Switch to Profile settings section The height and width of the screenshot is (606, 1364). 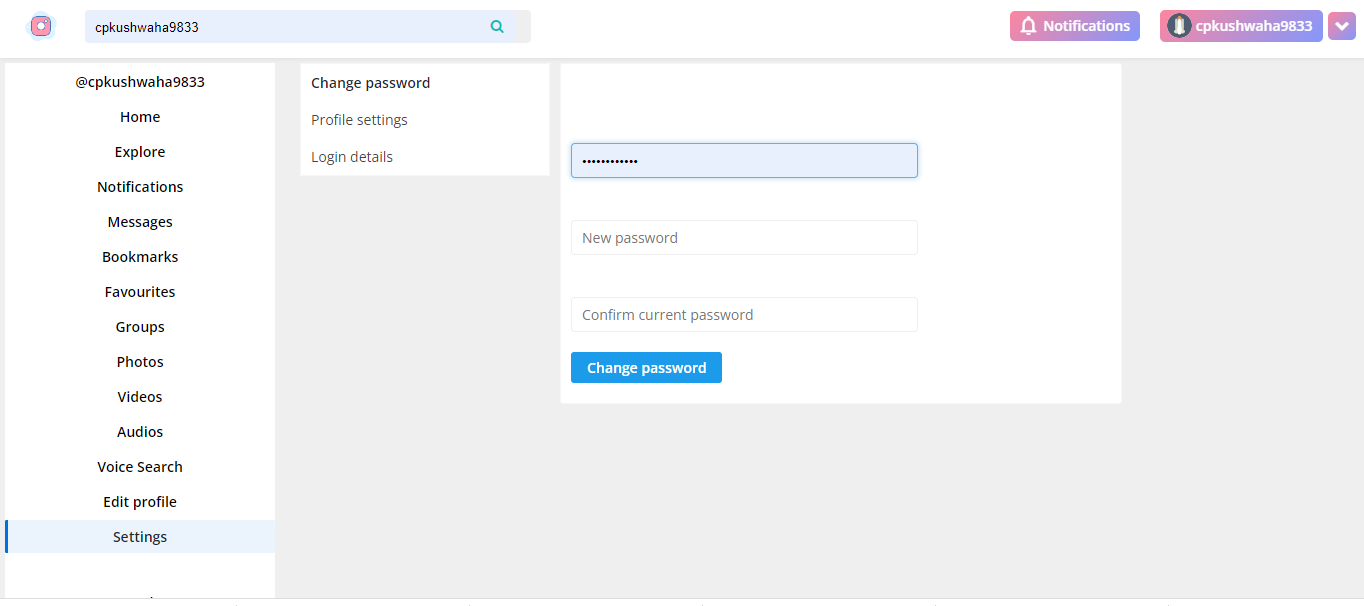359,119
